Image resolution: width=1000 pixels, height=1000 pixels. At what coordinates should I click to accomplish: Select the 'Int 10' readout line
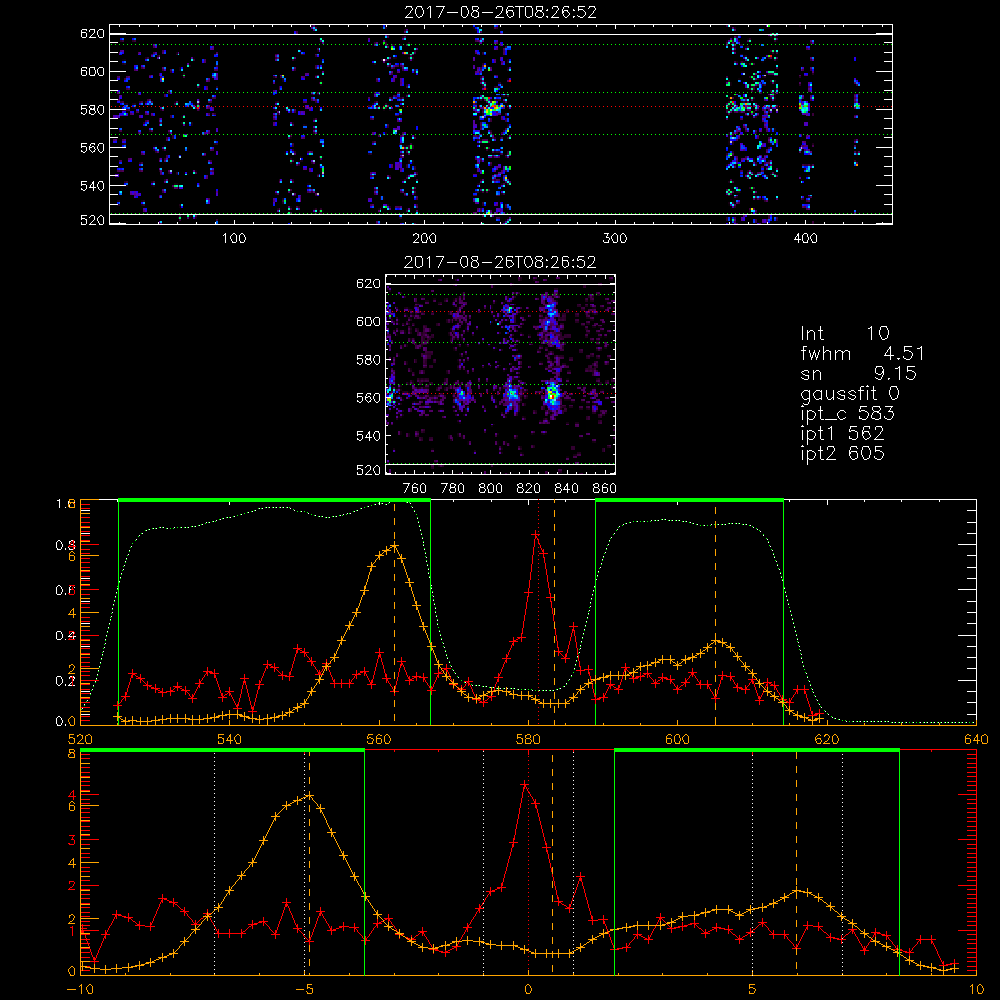[845, 333]
